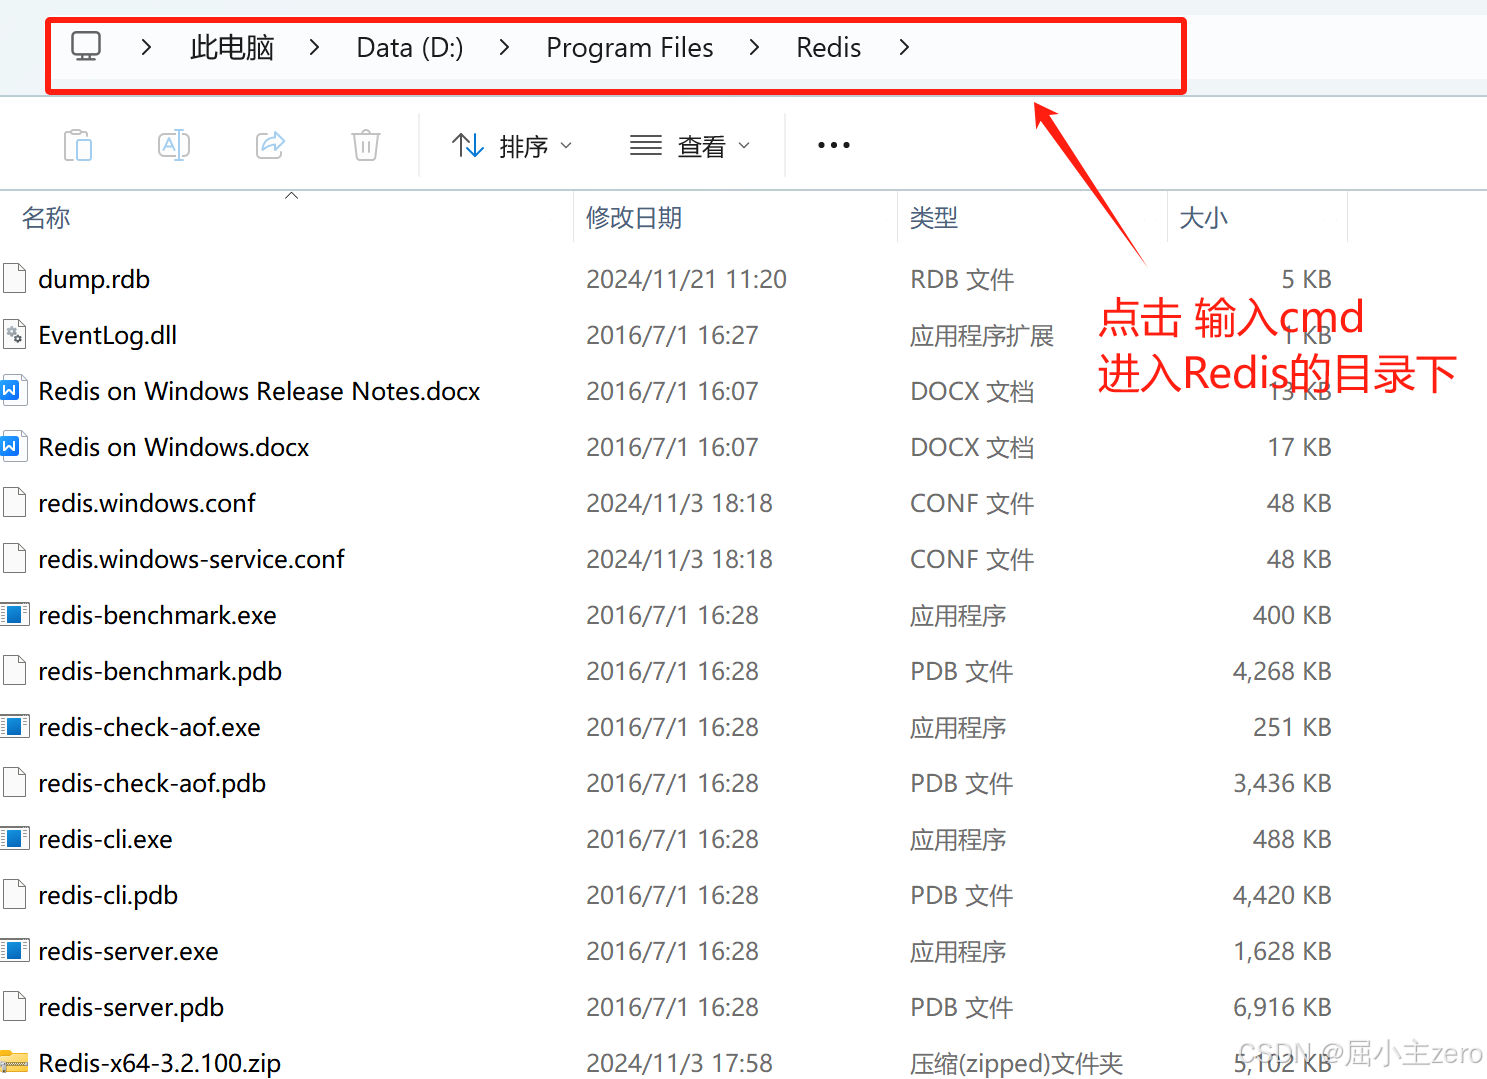Click 400 KB size of redis-benchmark.exe
Screen dimensions: 1487x1079
(x=1292, y=615)
